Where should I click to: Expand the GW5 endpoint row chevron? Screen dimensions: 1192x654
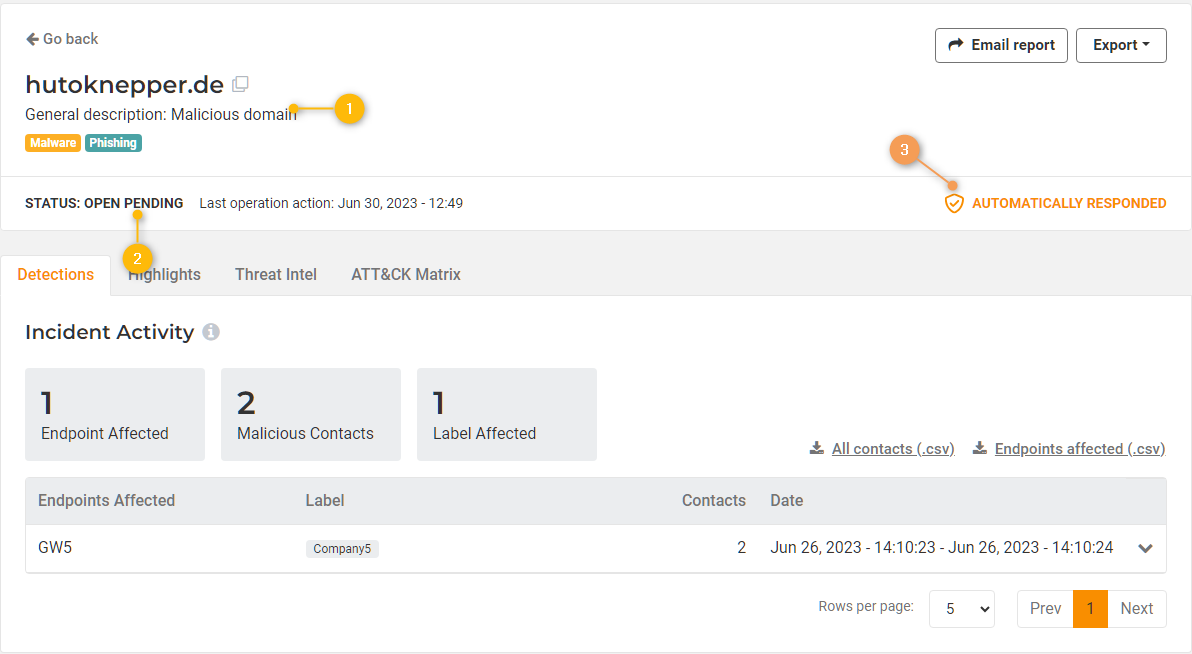click(1146, 548)
